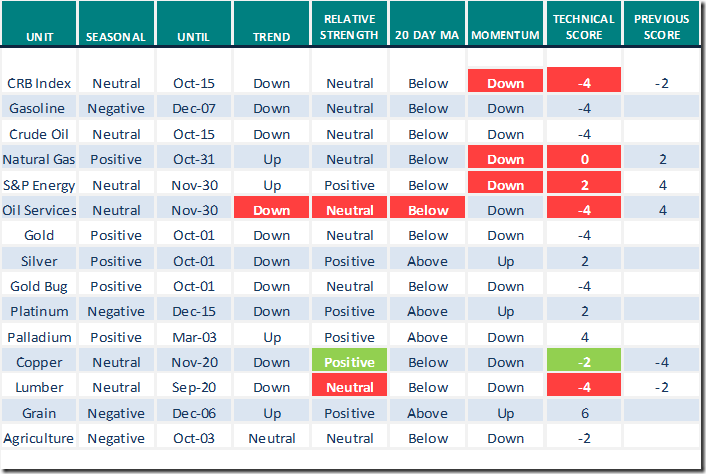Click the Natural Gas row label
706x474 pixels.
tap(39, 159)
